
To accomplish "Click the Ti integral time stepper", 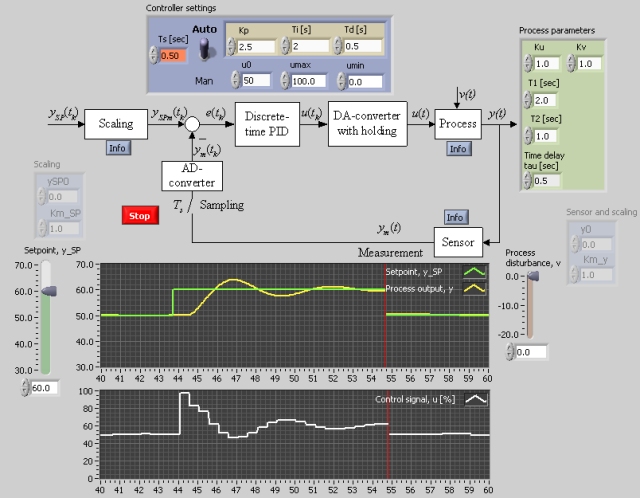I will pos(285,46).
